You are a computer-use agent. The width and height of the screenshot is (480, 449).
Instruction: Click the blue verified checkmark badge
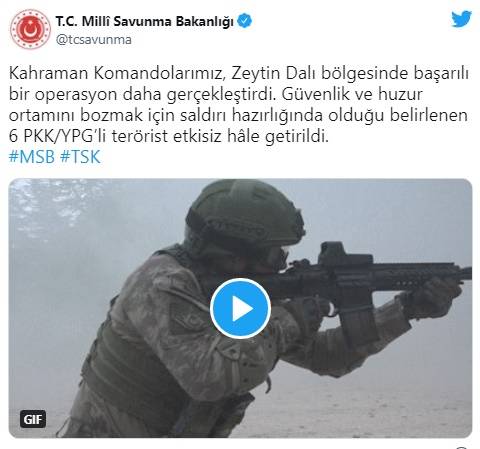pos(244,21)
